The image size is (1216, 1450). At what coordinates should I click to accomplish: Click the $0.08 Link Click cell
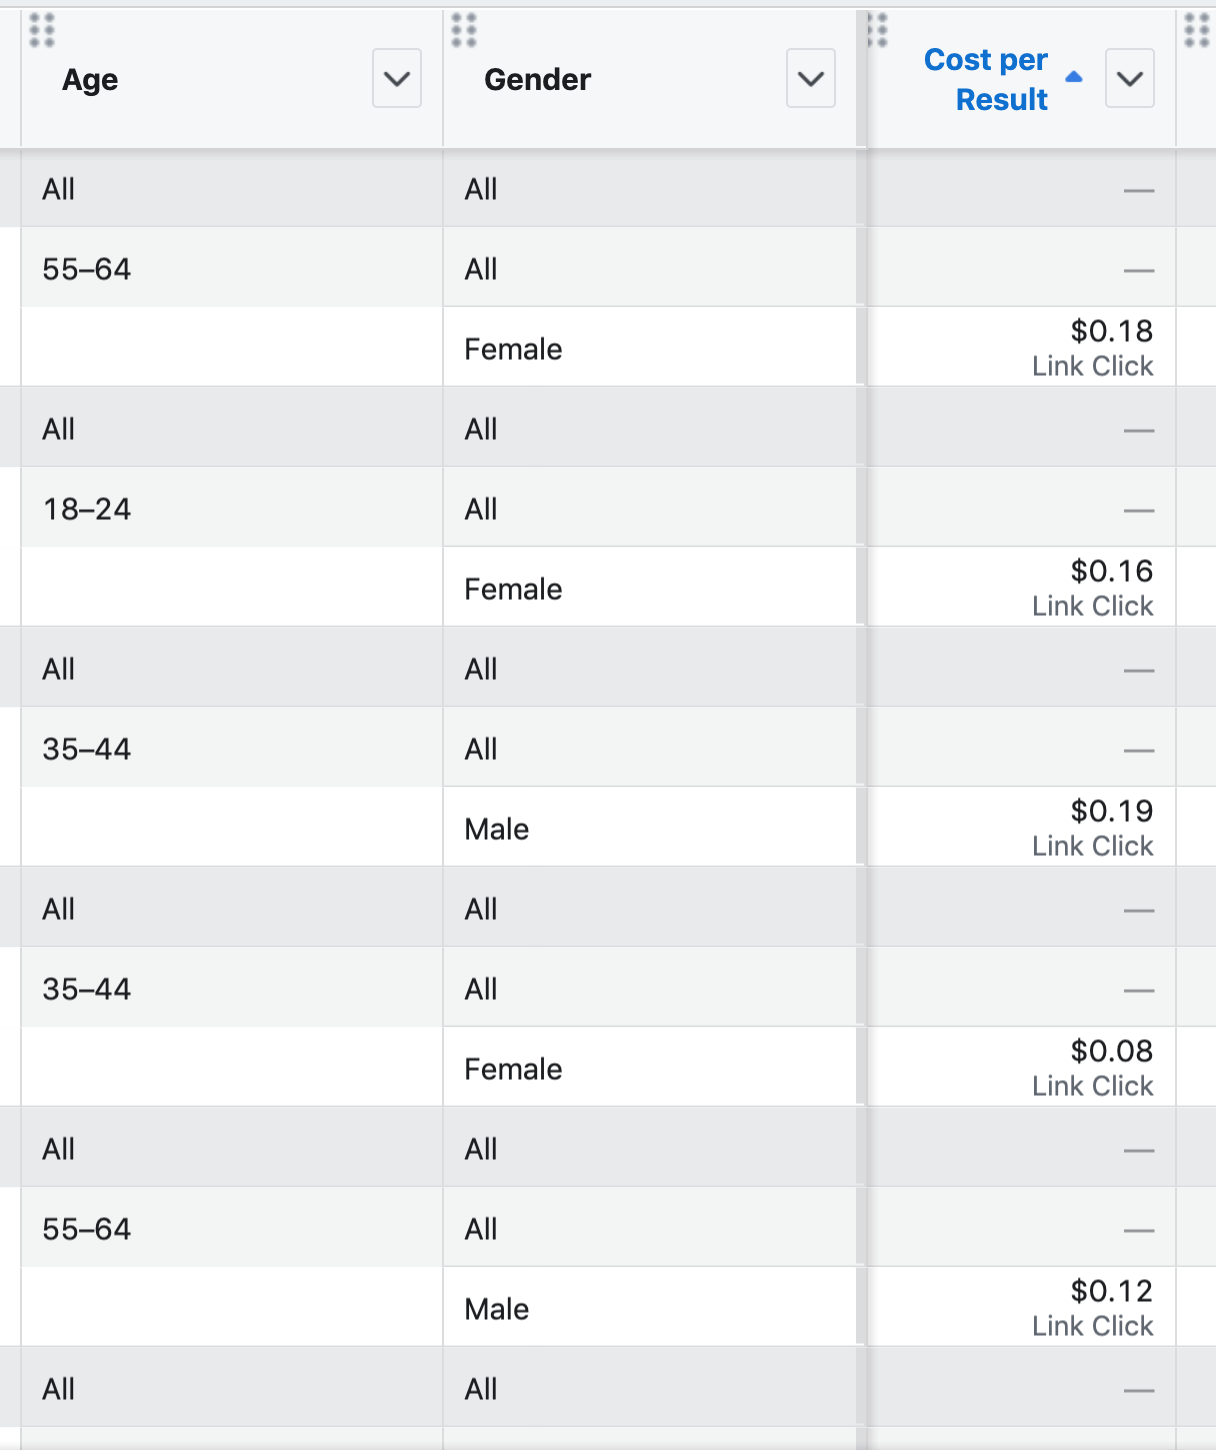tap(1021, 1067)
